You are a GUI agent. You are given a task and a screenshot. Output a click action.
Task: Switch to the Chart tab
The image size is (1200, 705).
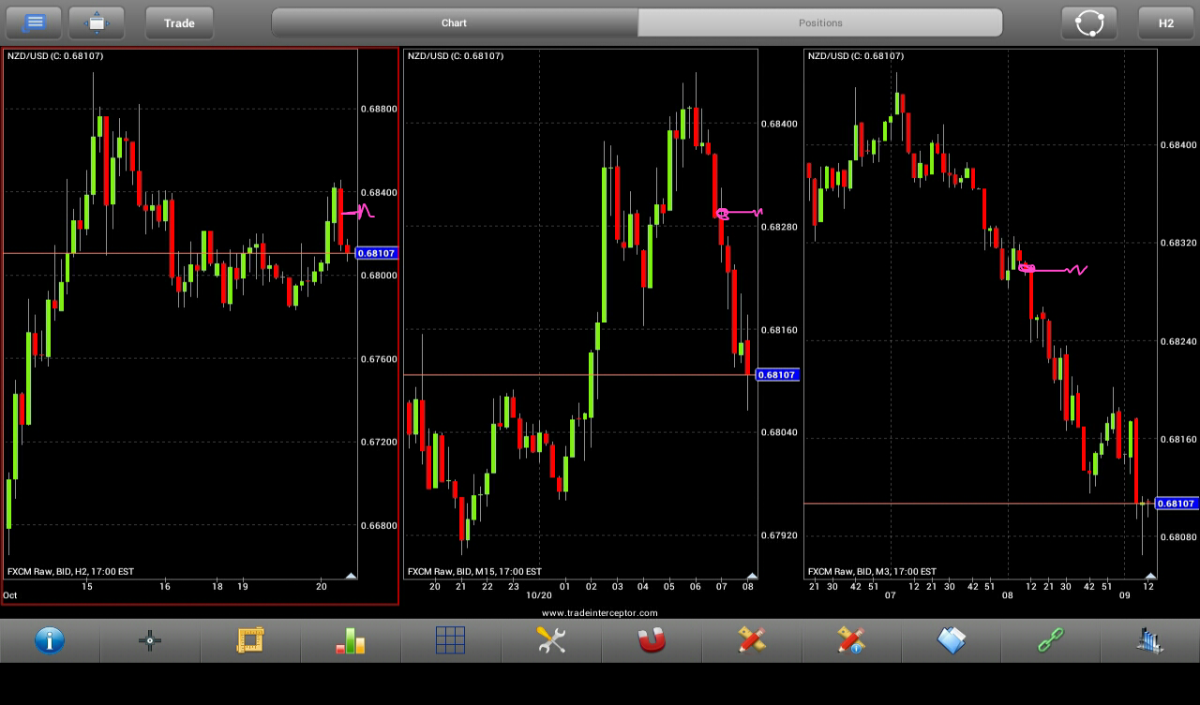point(454,22)
